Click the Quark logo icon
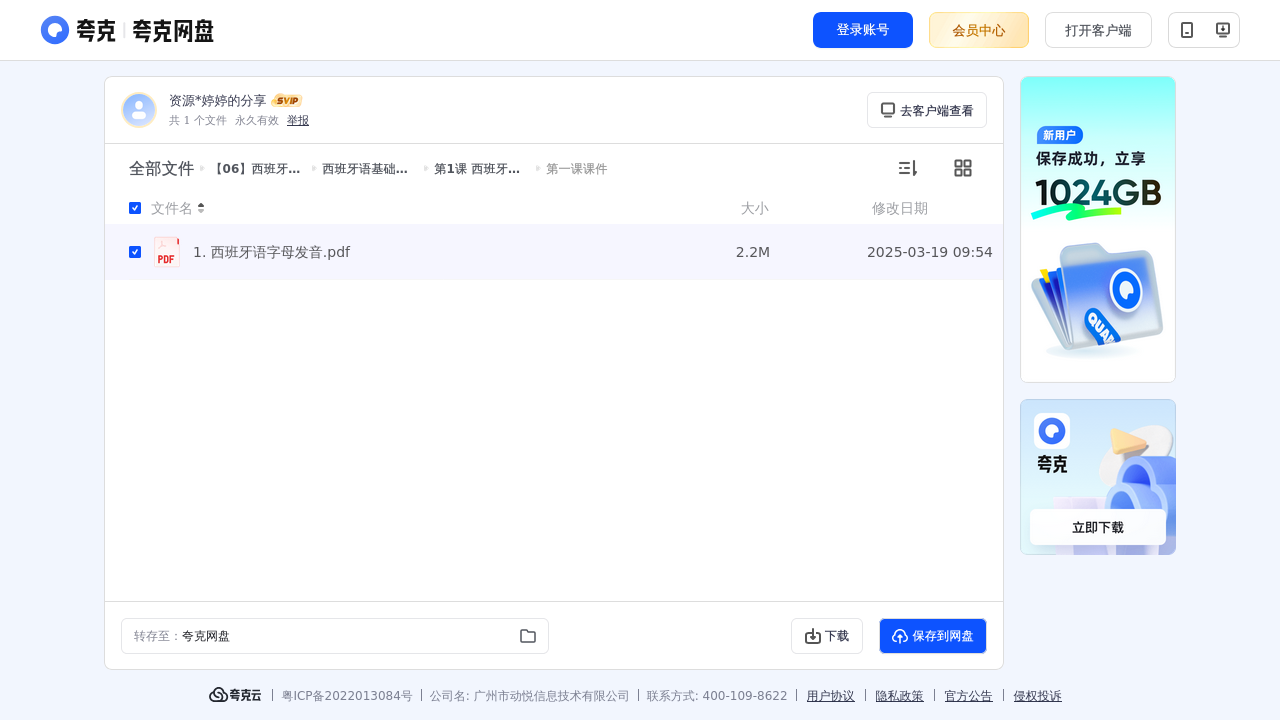Image resolution: width=1280 pixels, height=720 pixels. click(55, 30)
